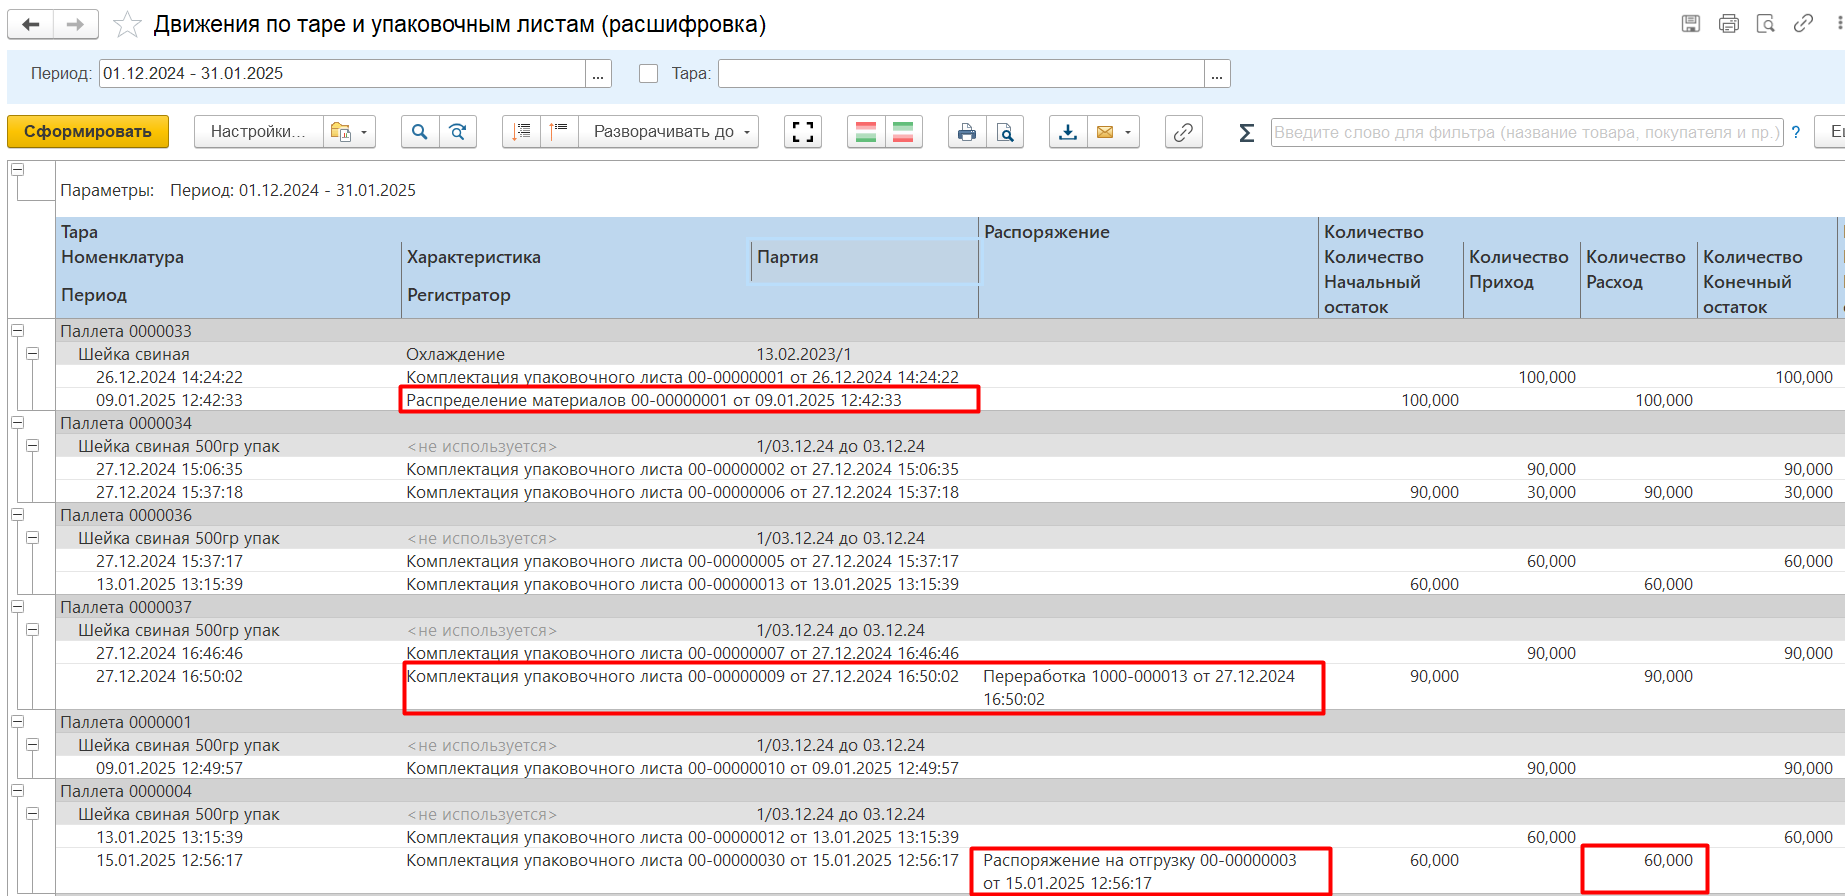The image size is (1845, 896).
Task: Collapse the Паллета 0000037 group
Action: coord(17,607)
